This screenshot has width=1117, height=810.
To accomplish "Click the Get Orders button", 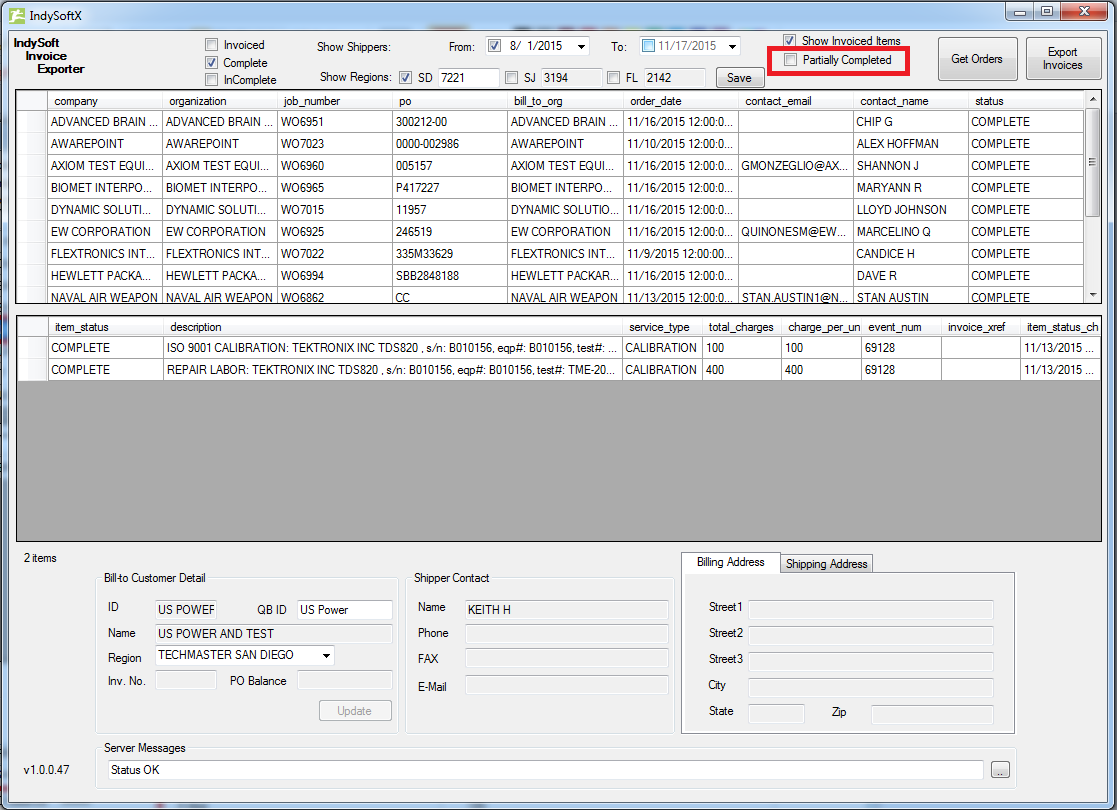I will 976,59.
